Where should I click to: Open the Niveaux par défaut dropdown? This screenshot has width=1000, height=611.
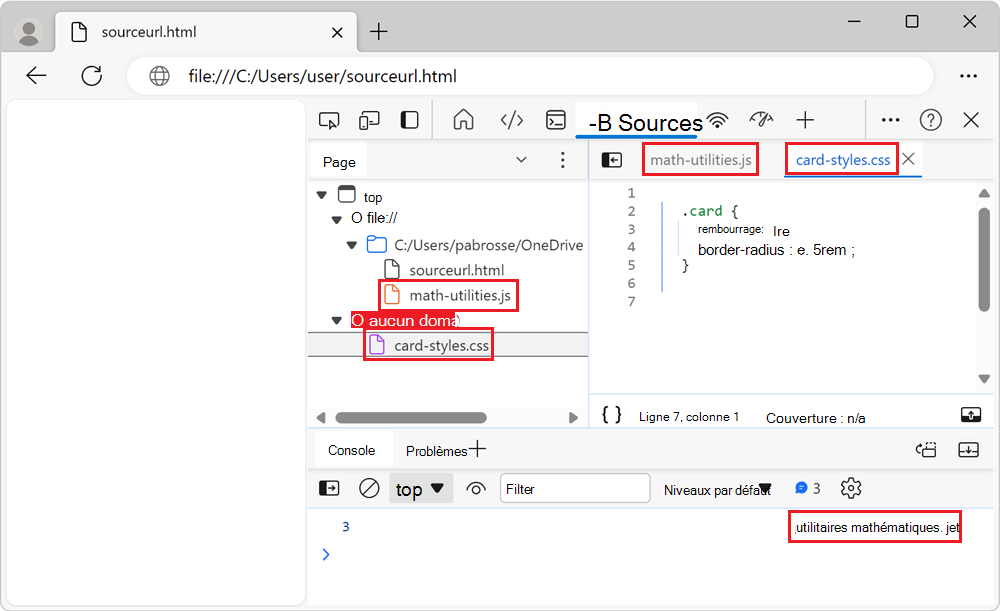click(x=716, y=488)
